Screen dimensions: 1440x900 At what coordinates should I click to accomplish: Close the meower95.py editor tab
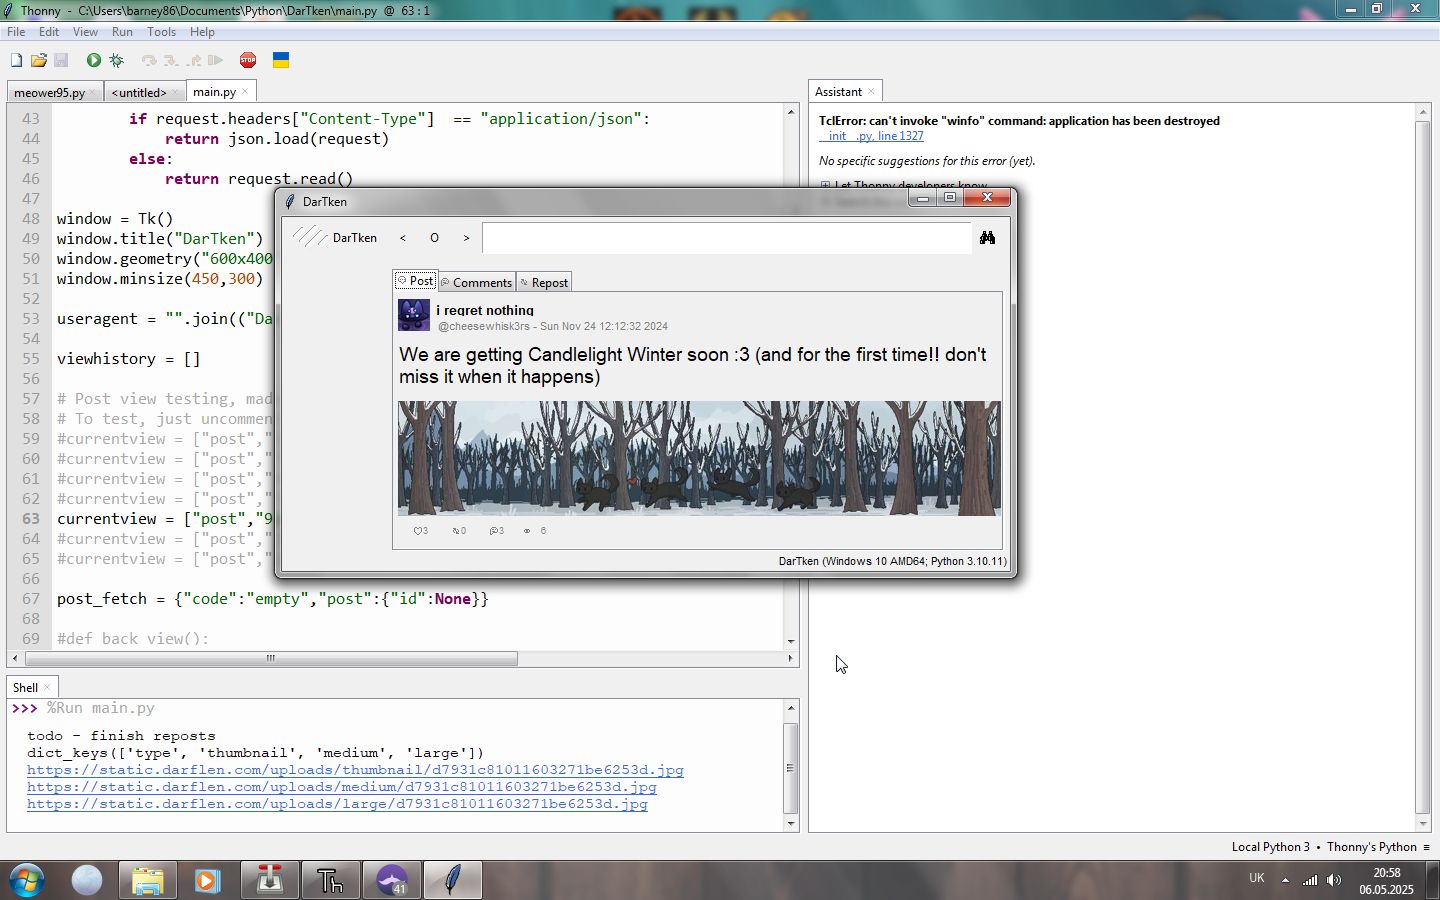pyautogui.click(x=92, y=92)
